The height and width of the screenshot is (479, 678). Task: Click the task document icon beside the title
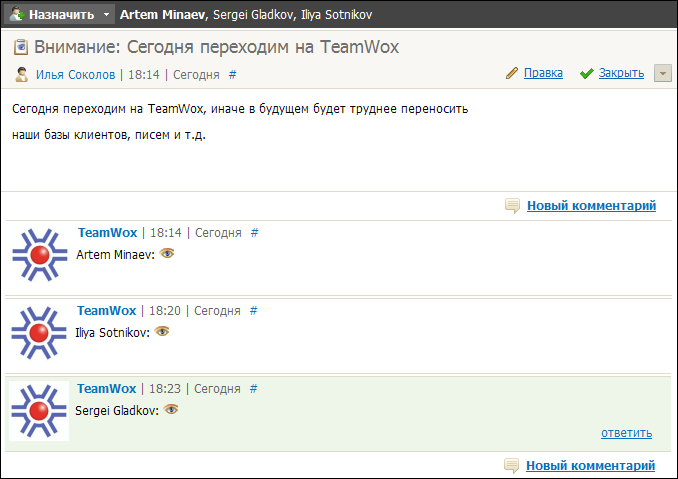click(21, 47)
